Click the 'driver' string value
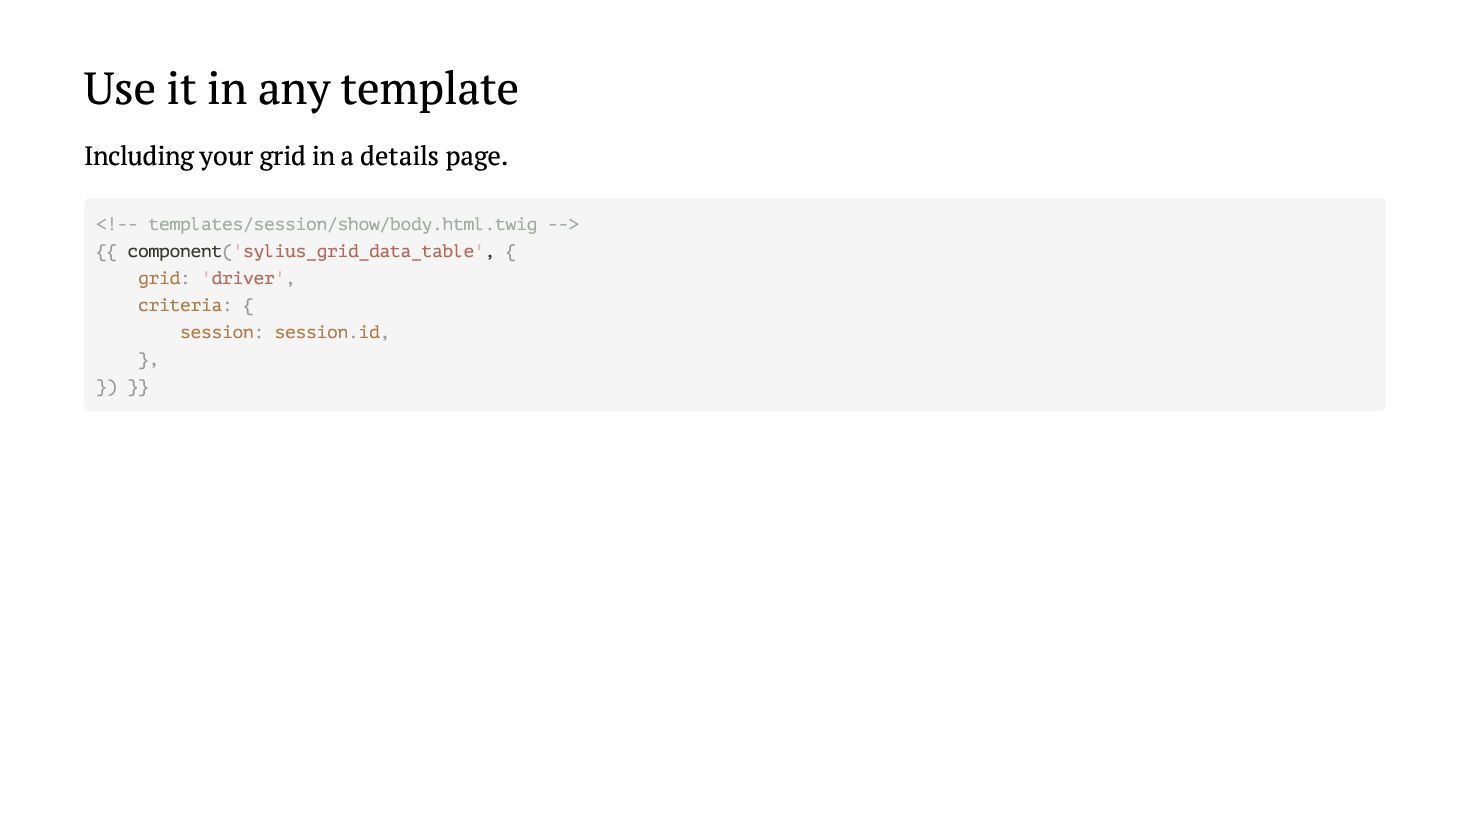The image size is (1470, 828). coord(243,279)
